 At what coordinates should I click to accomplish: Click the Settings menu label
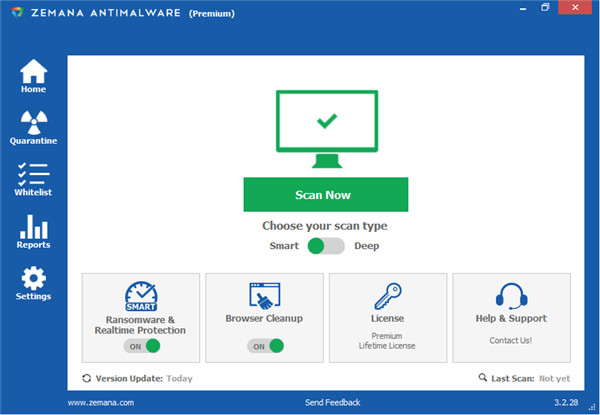pyautogui.click(x=34, y=296)
